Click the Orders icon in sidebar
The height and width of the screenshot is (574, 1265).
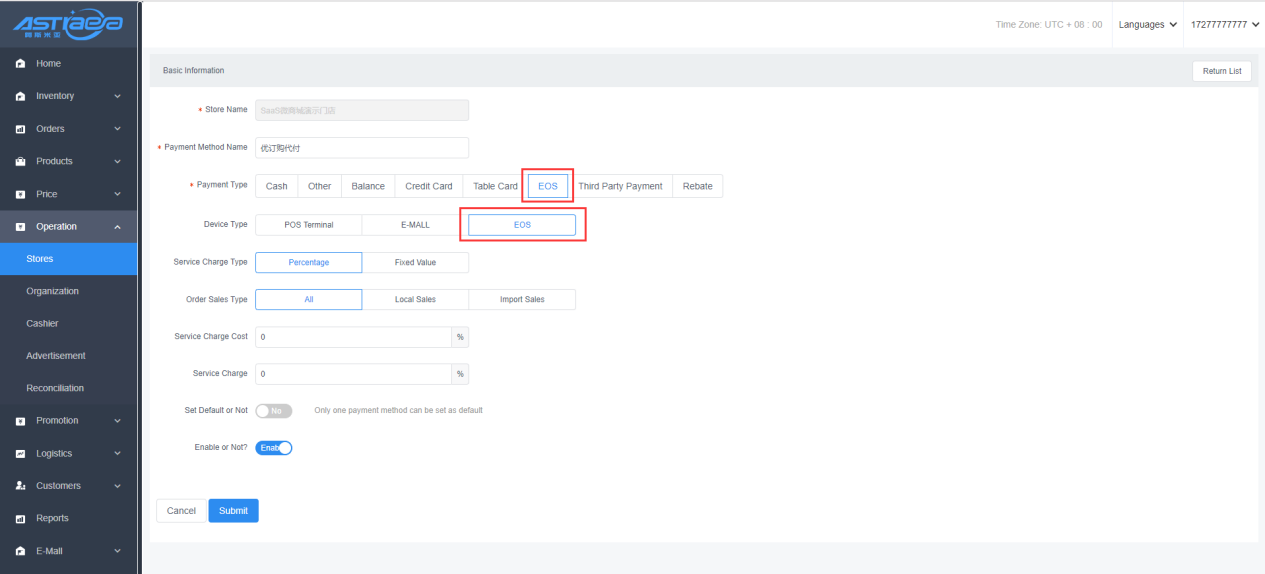pyautogui.click(x=19, y=129)
